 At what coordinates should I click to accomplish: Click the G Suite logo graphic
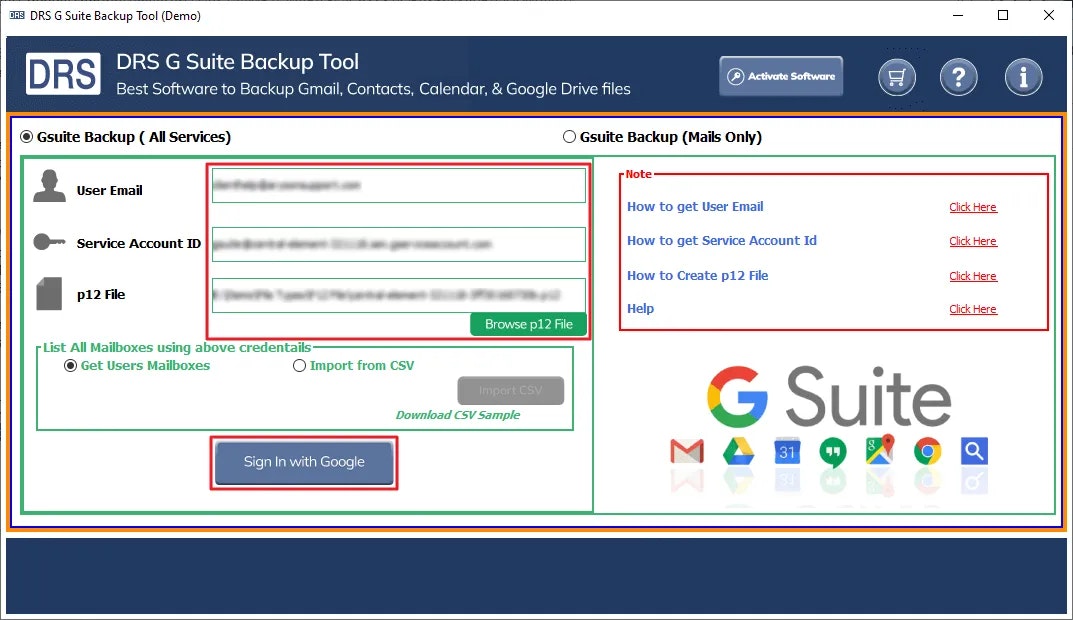(829, 396)
